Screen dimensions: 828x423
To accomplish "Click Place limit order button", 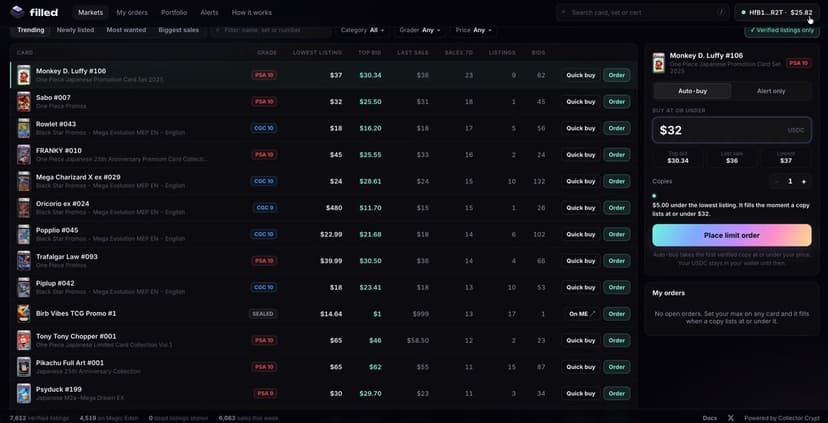I will pyautogui.click(x=731, y=235).
